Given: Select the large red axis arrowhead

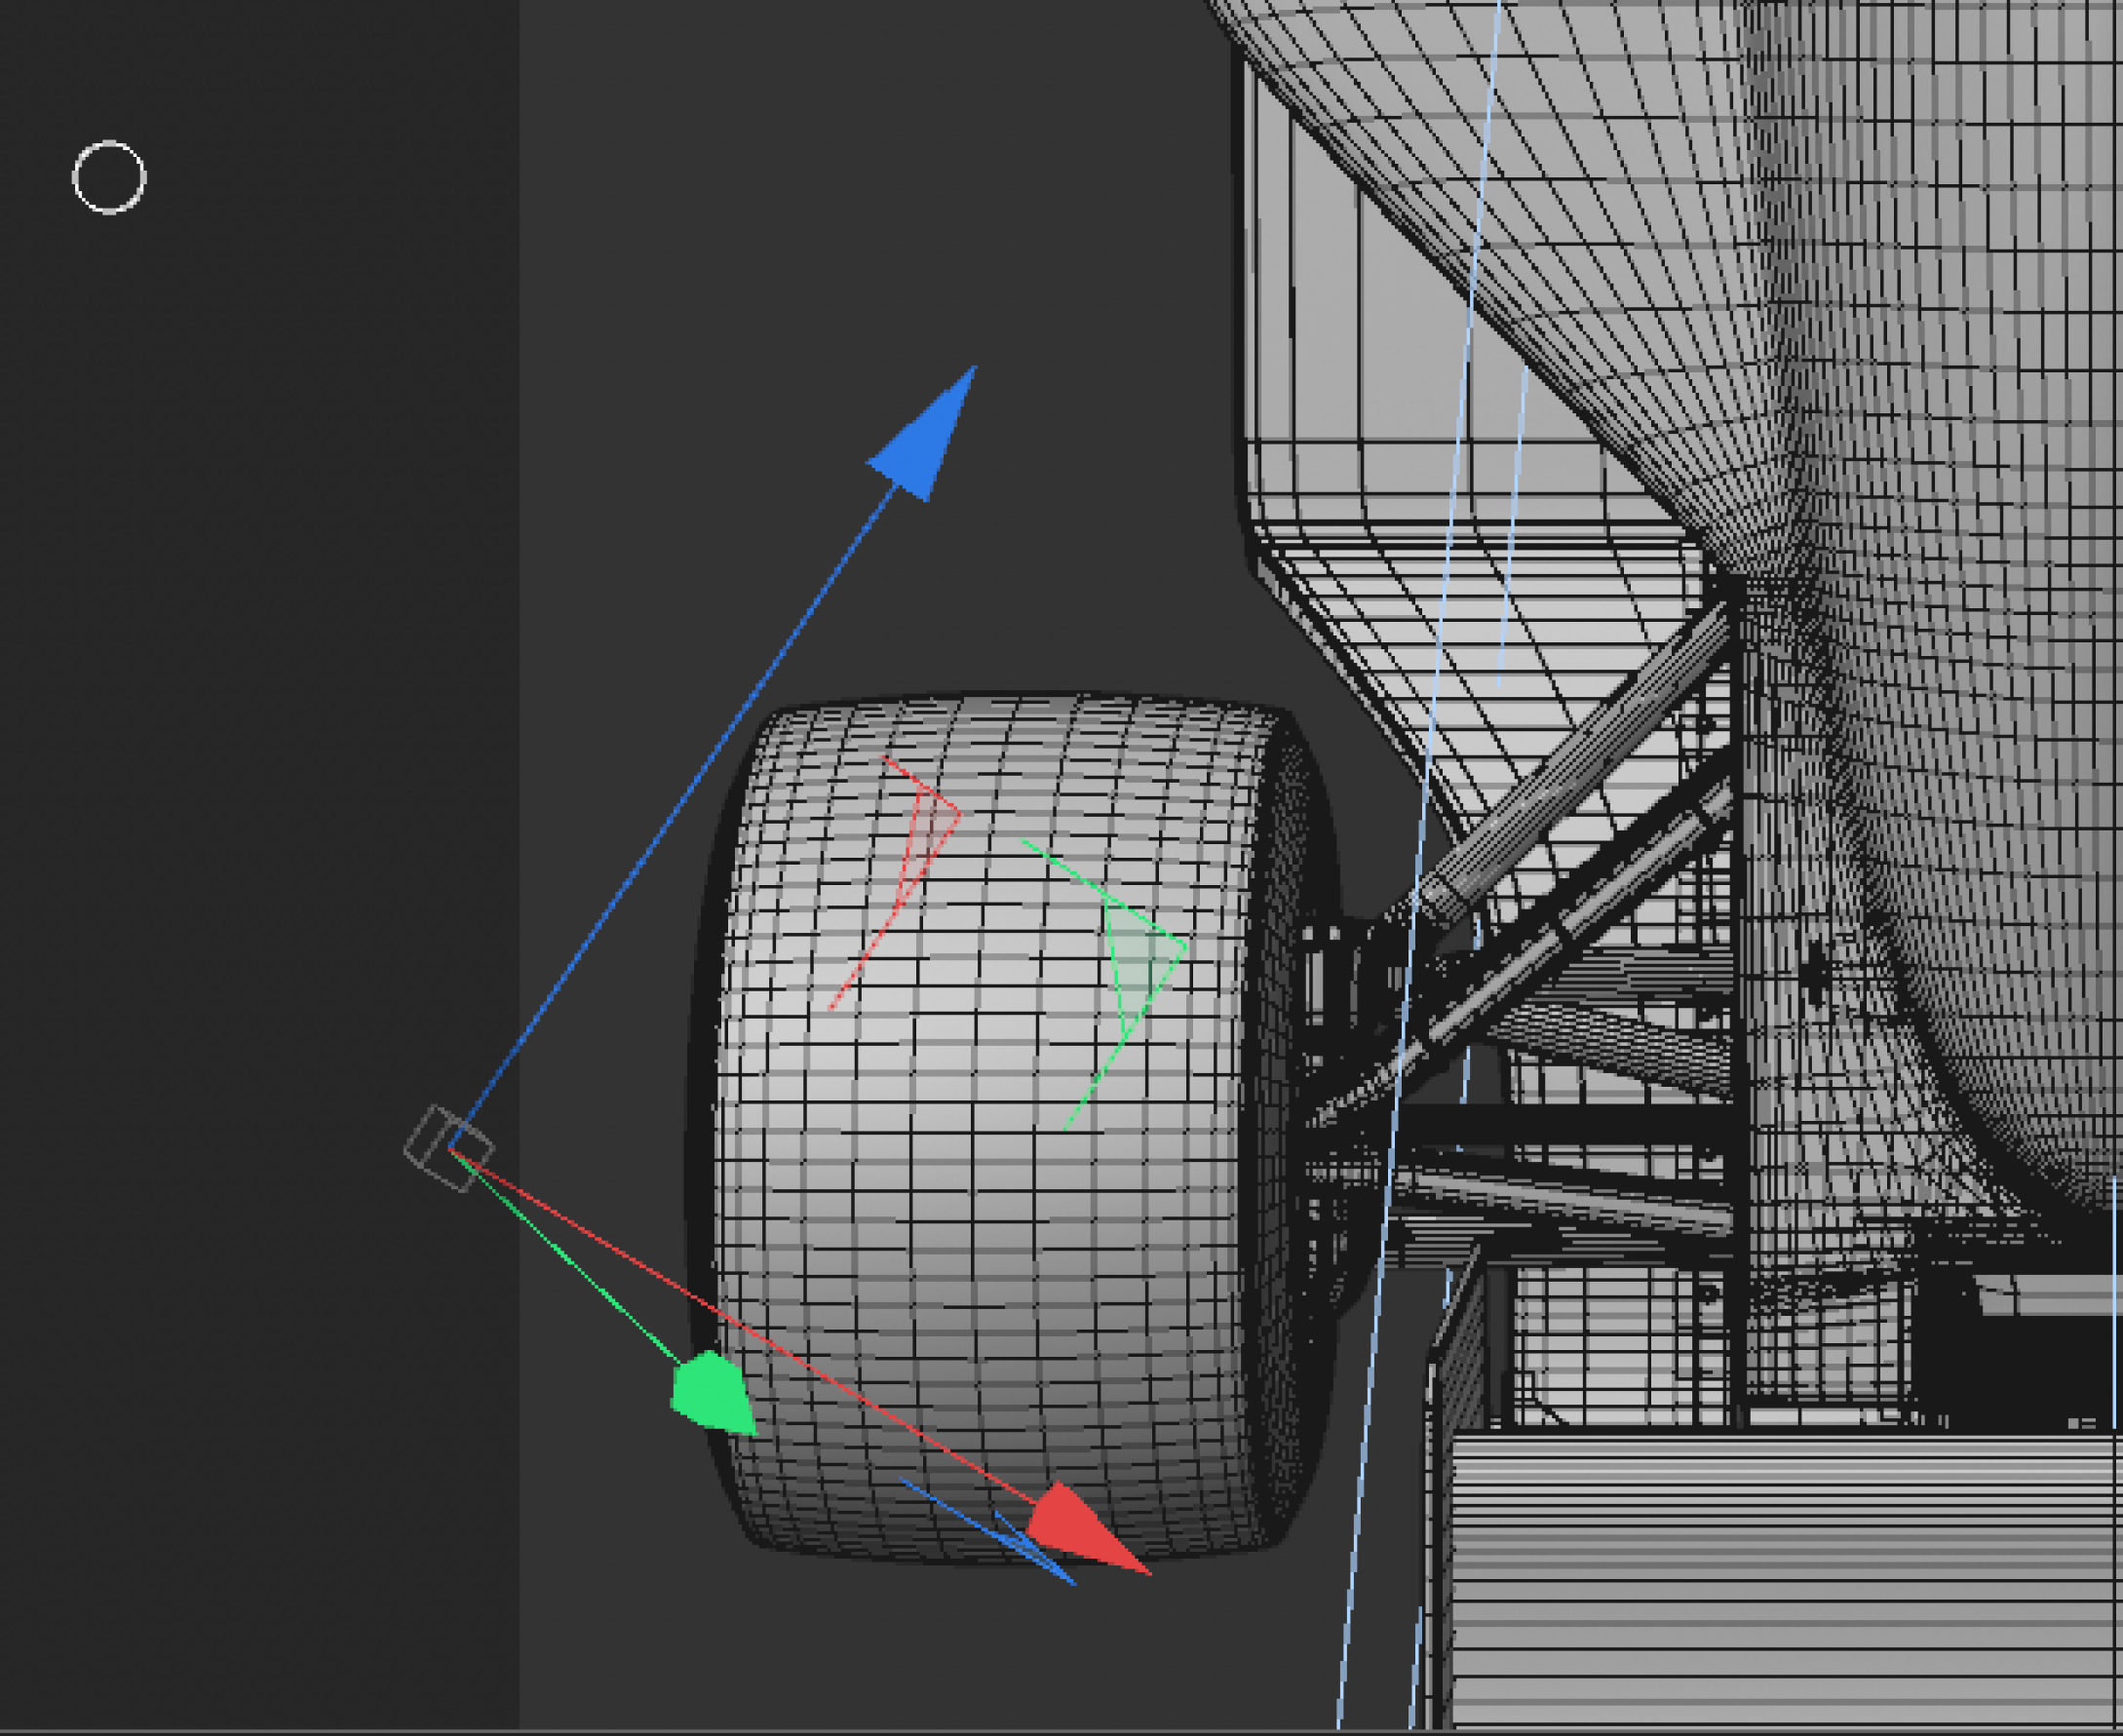Looking at the screenshot, I should coord(1078,1530).
